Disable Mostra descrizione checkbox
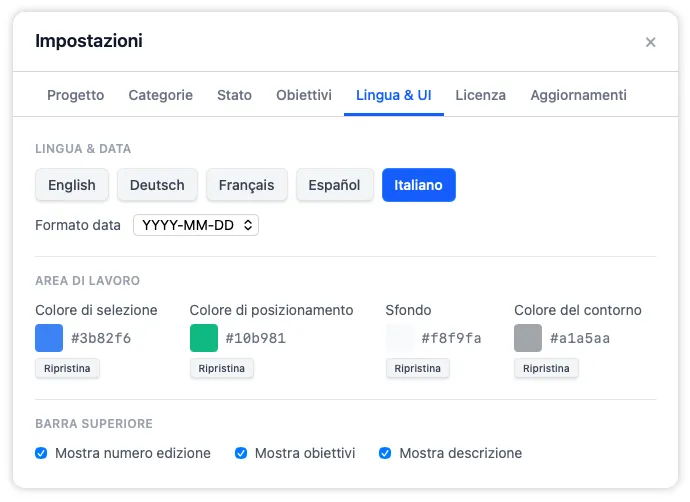 [x=385, y=453]
